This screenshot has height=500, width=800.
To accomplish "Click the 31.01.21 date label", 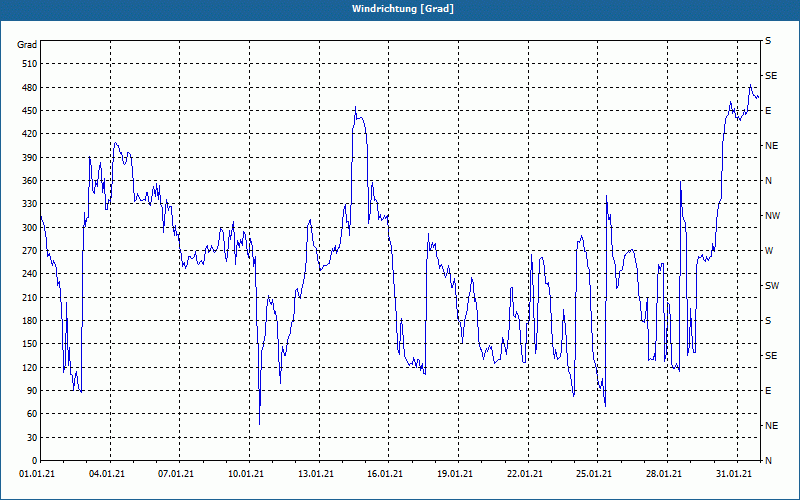I will pos(734,474).
